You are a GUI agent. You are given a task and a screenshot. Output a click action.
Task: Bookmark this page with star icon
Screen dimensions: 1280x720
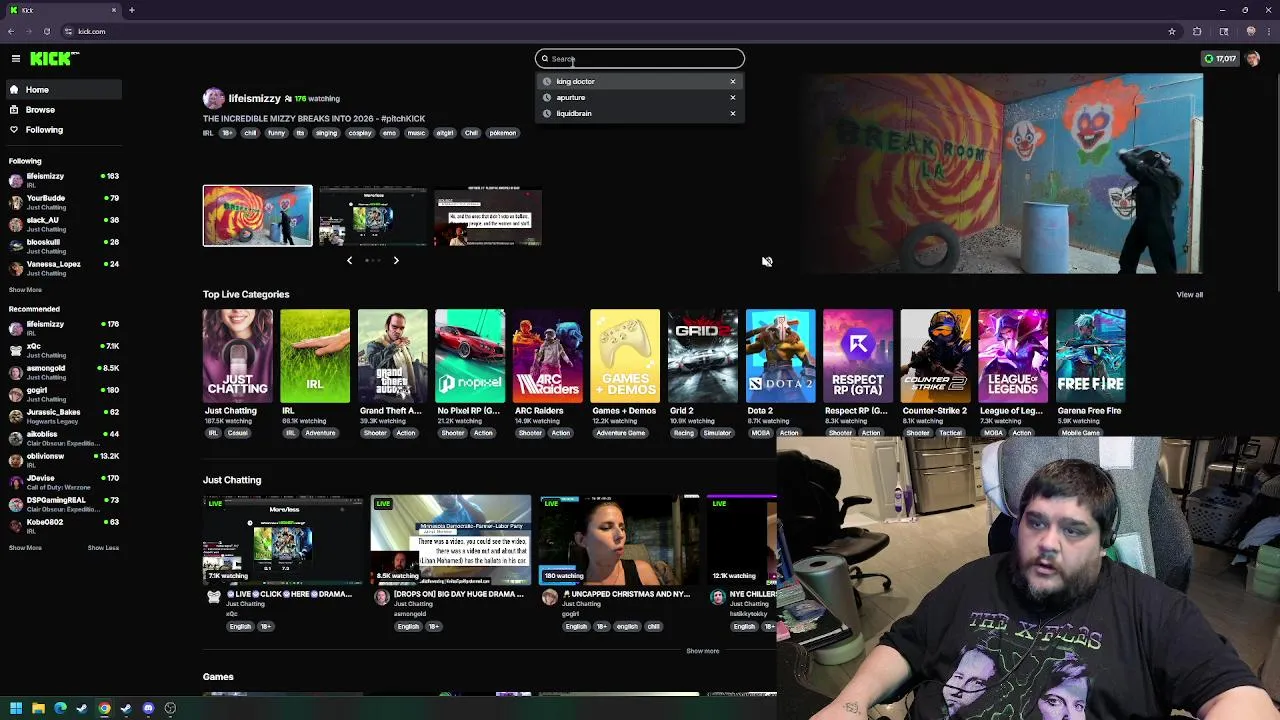point(1172,32)
